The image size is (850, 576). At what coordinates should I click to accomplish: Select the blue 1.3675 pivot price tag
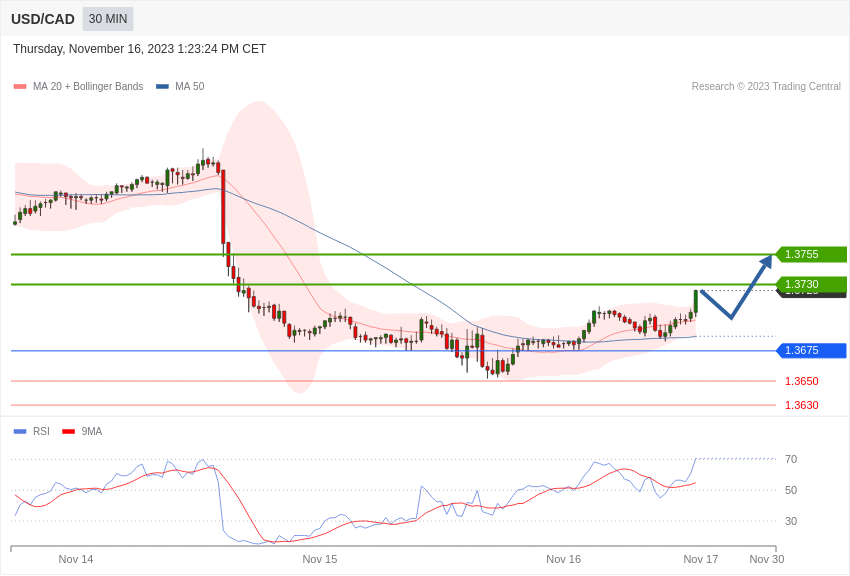click(811, 350)
